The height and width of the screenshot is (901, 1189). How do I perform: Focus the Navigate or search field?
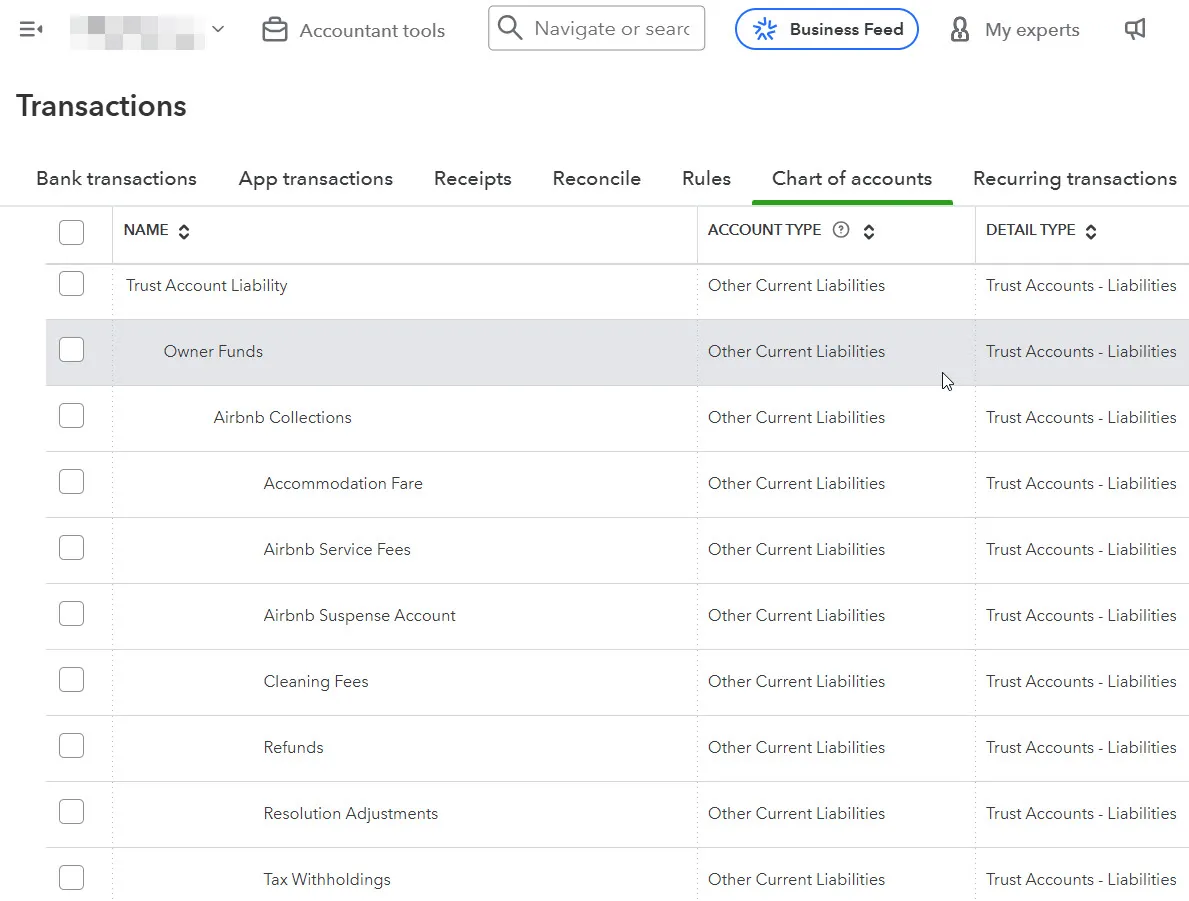612,29
